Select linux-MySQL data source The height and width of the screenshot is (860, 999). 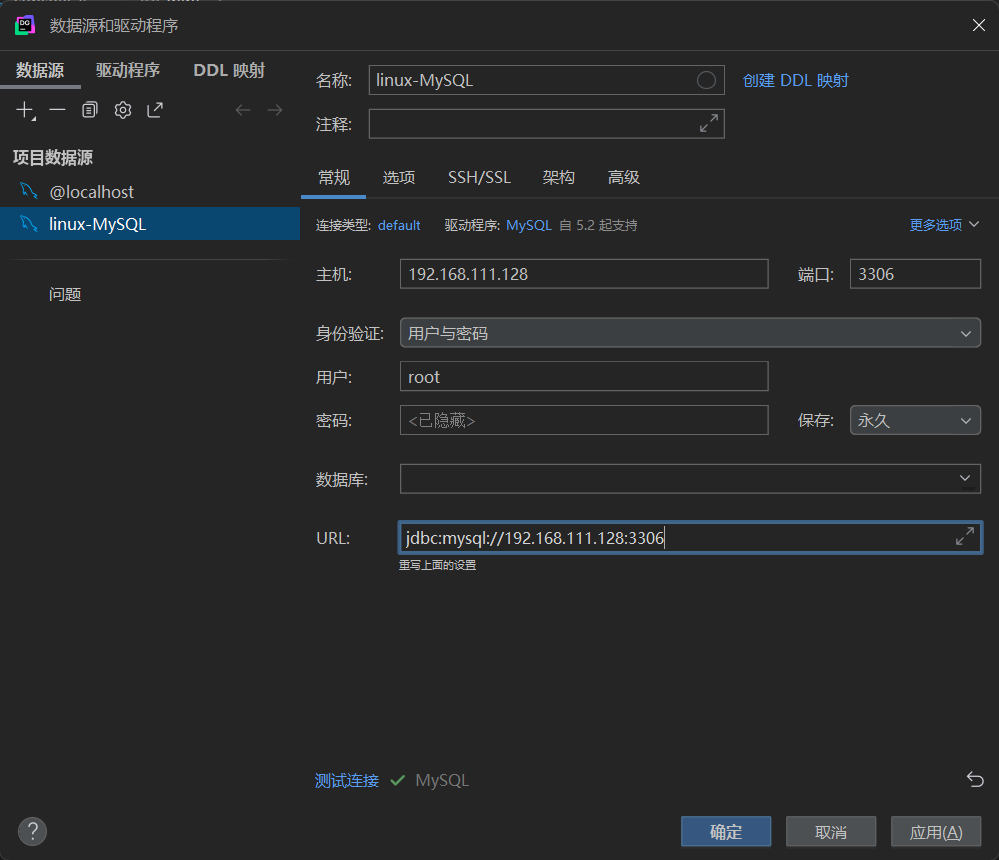point(150,224)
